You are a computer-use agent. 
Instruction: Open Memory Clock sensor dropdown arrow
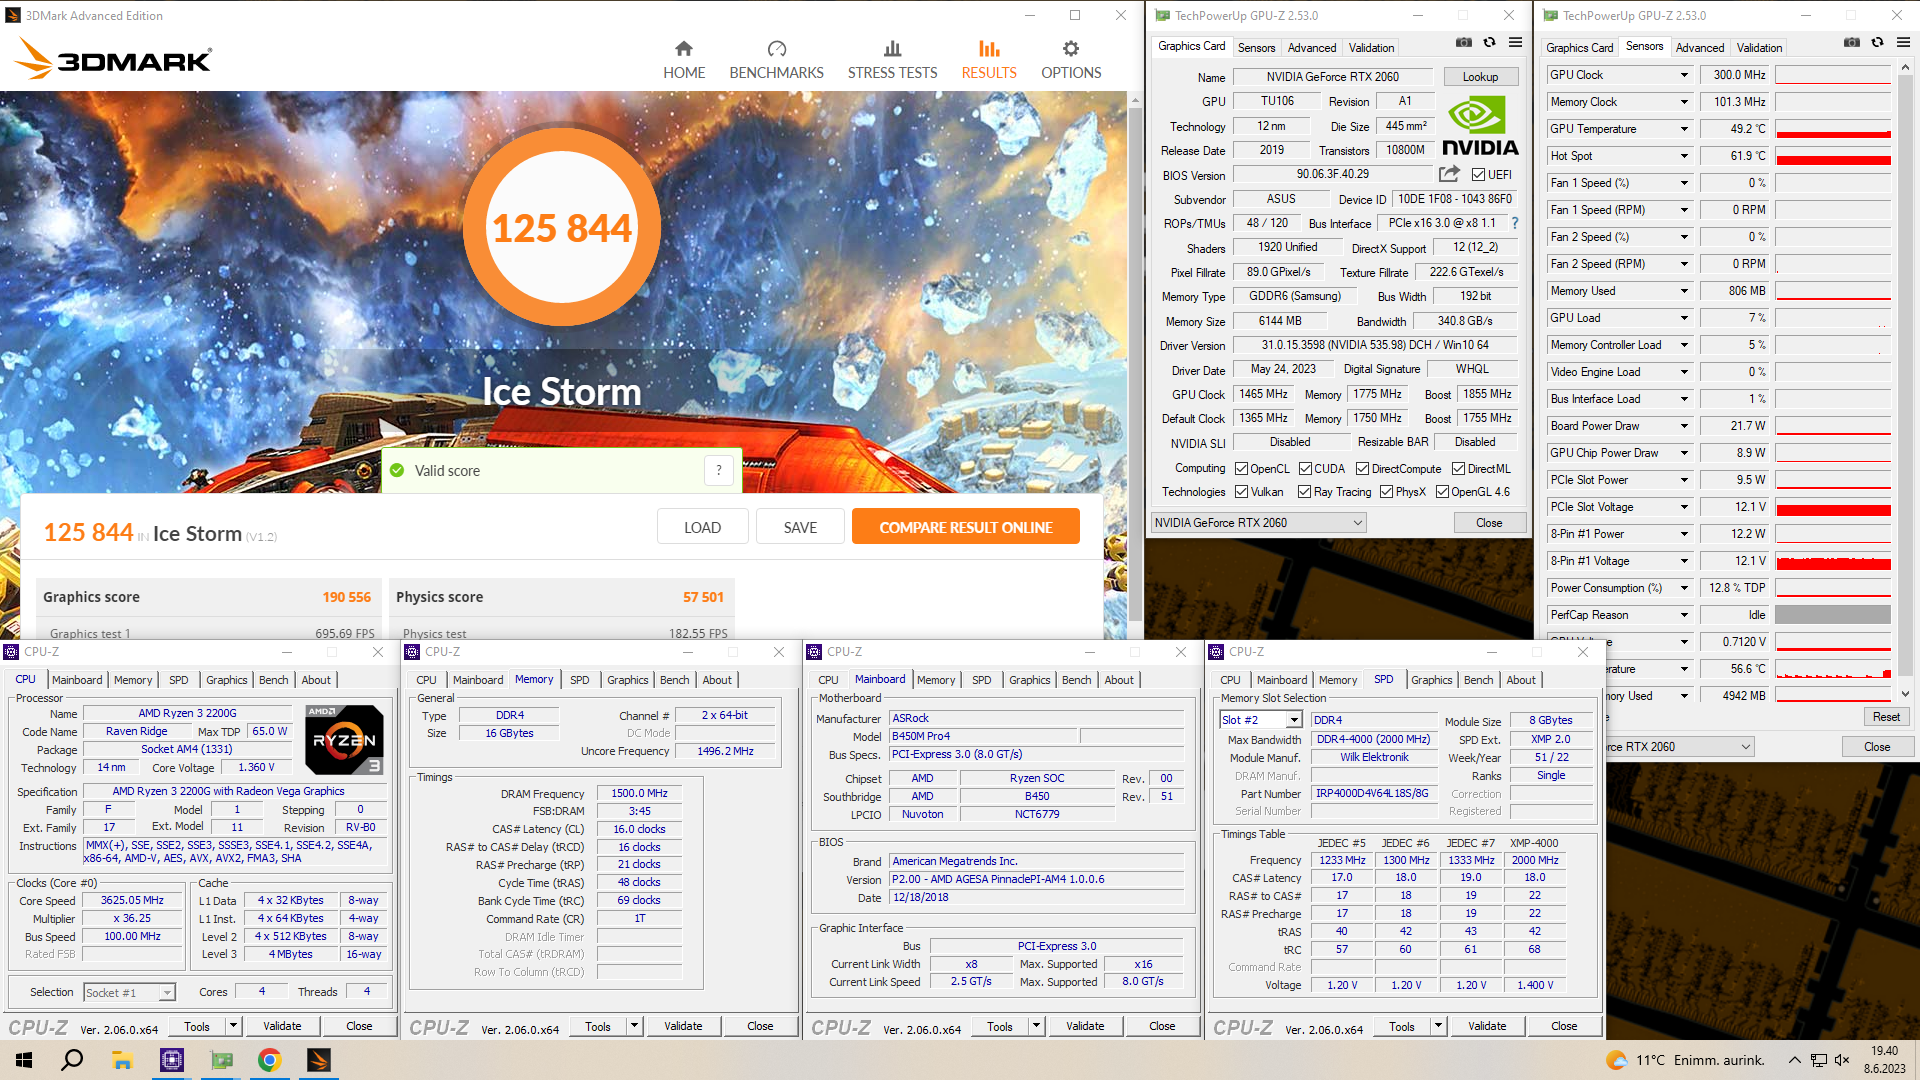(x=1684, y=102)
